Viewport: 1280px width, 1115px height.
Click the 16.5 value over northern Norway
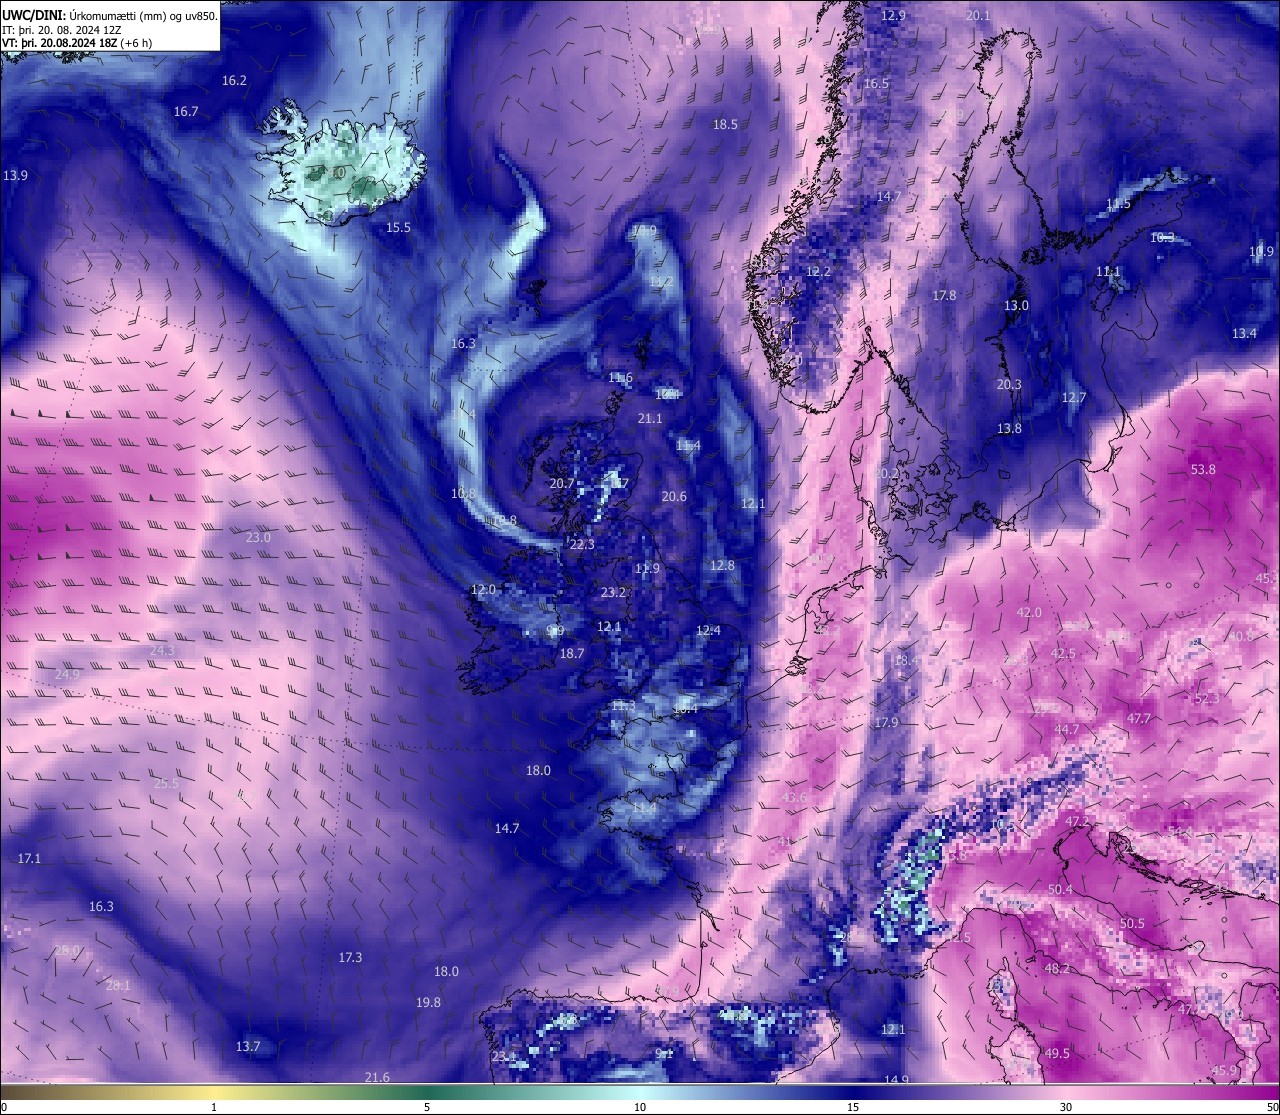[x=876, y=83]
